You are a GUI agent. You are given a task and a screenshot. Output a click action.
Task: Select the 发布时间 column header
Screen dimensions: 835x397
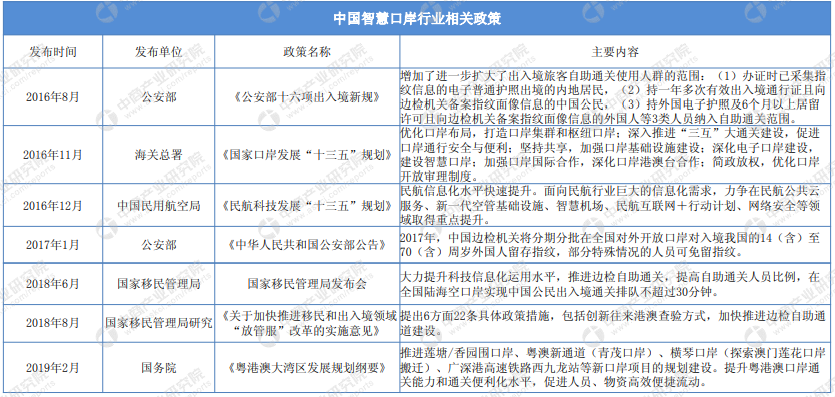tap(53, 52)
